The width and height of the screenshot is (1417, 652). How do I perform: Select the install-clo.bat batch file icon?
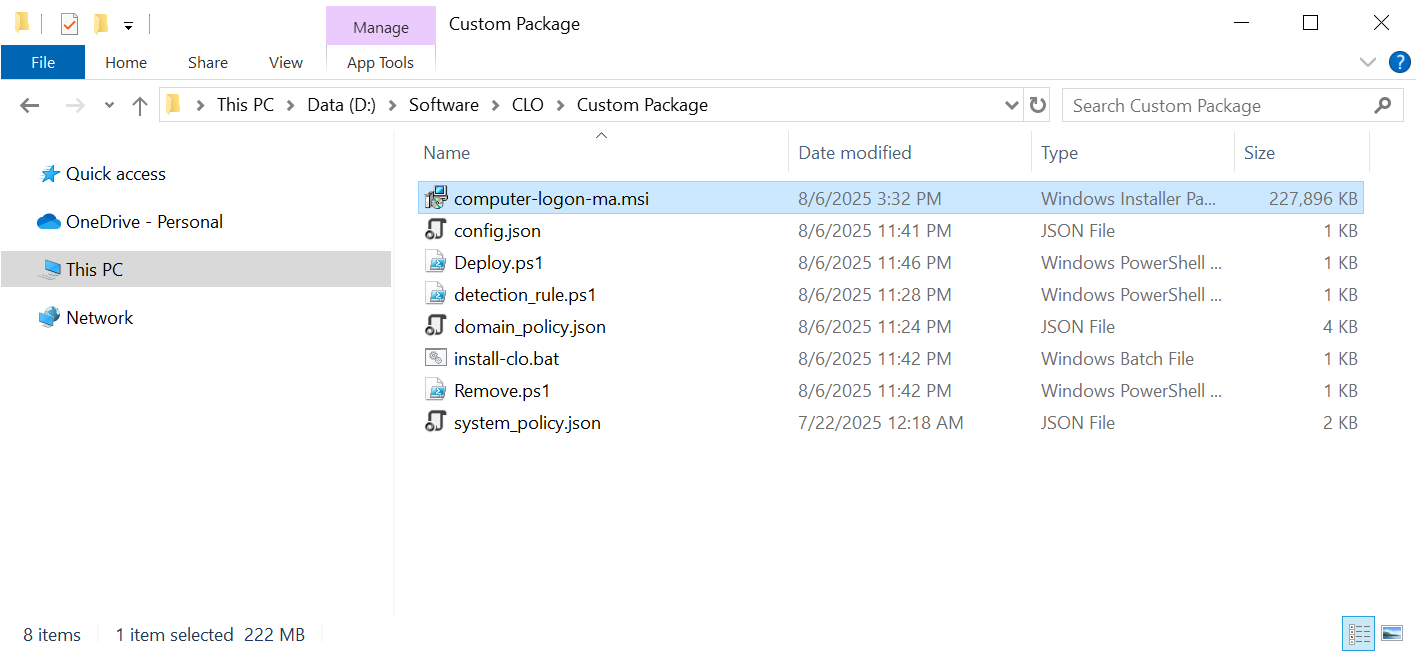[x=435, y=359]
